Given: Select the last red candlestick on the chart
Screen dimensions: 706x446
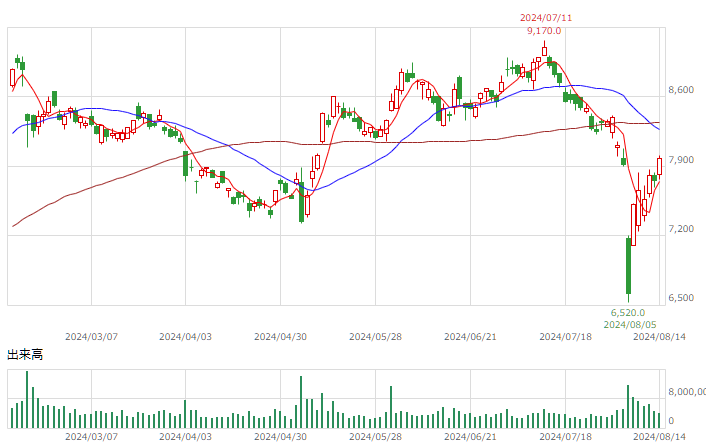Looking at the screenshot, I should coord(660,167).
